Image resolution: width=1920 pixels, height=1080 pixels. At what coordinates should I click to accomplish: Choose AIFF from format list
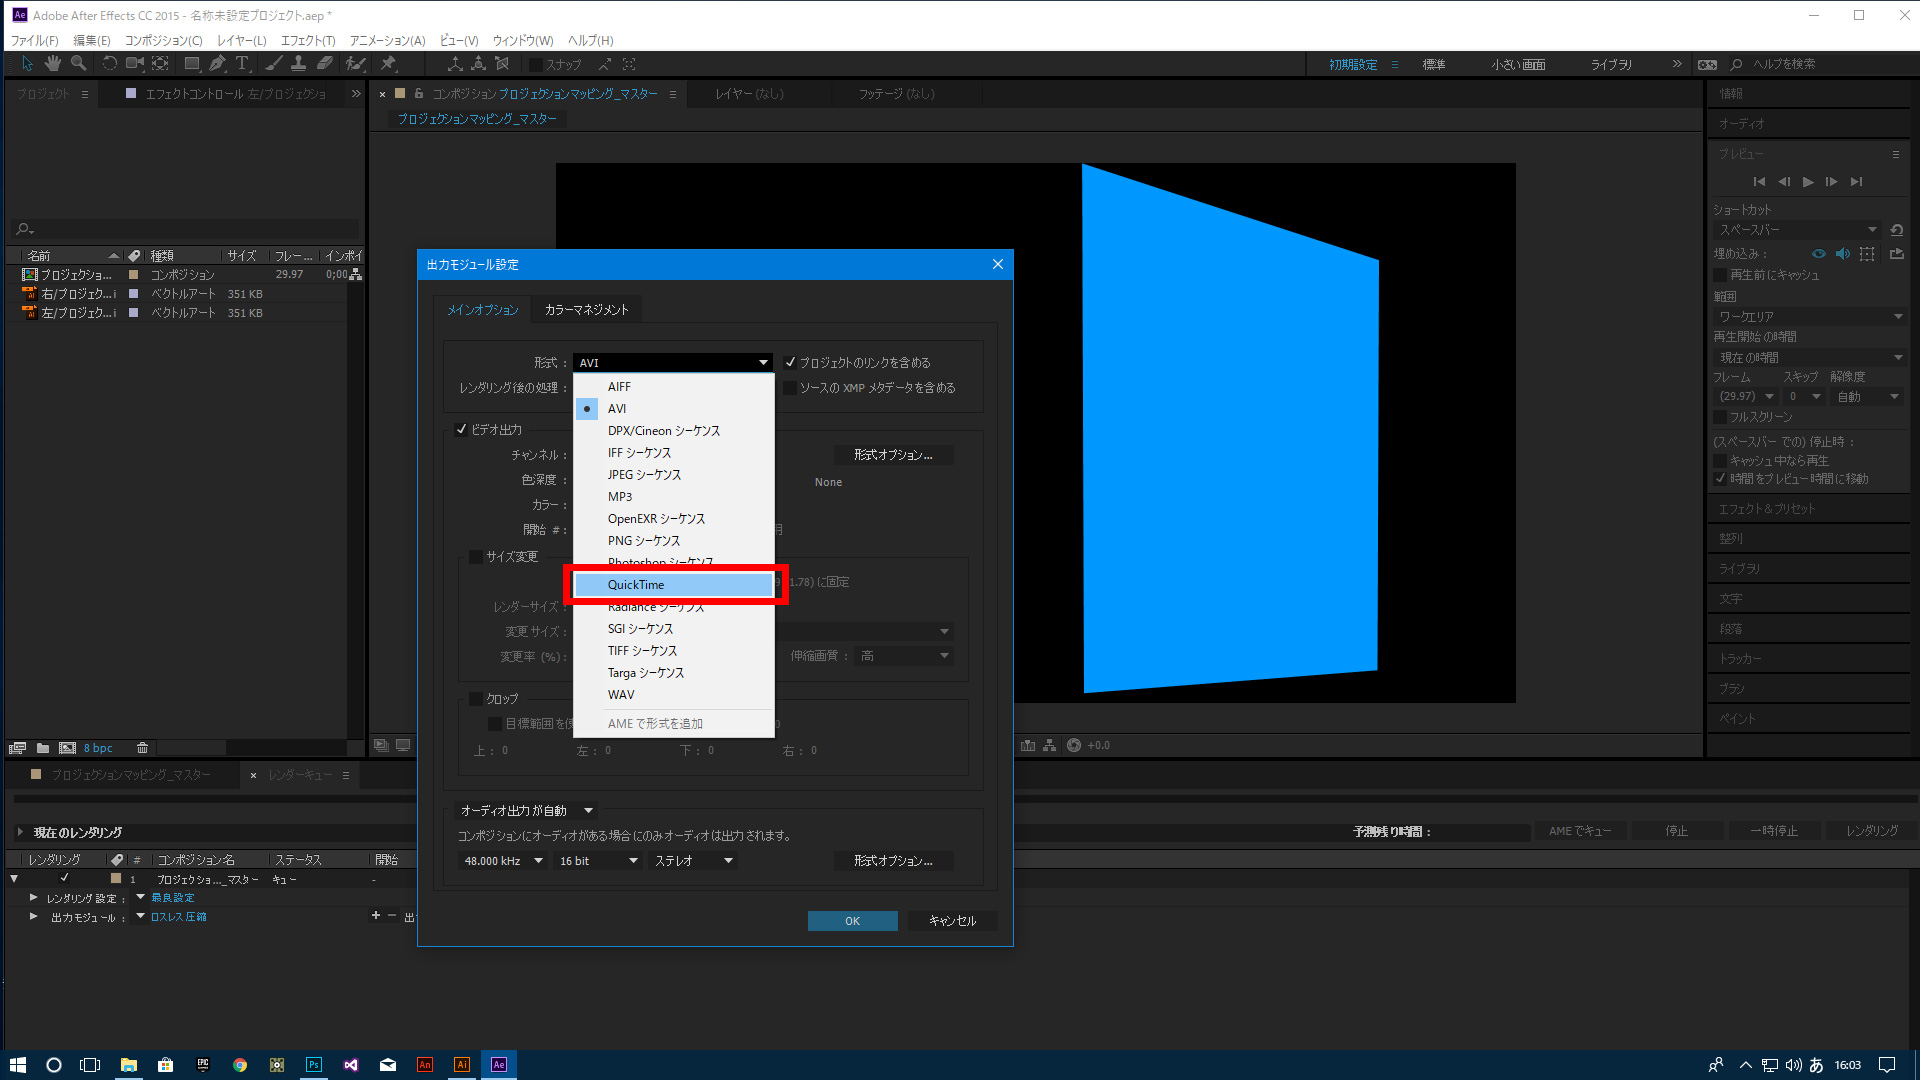click(x=674, y=387)
